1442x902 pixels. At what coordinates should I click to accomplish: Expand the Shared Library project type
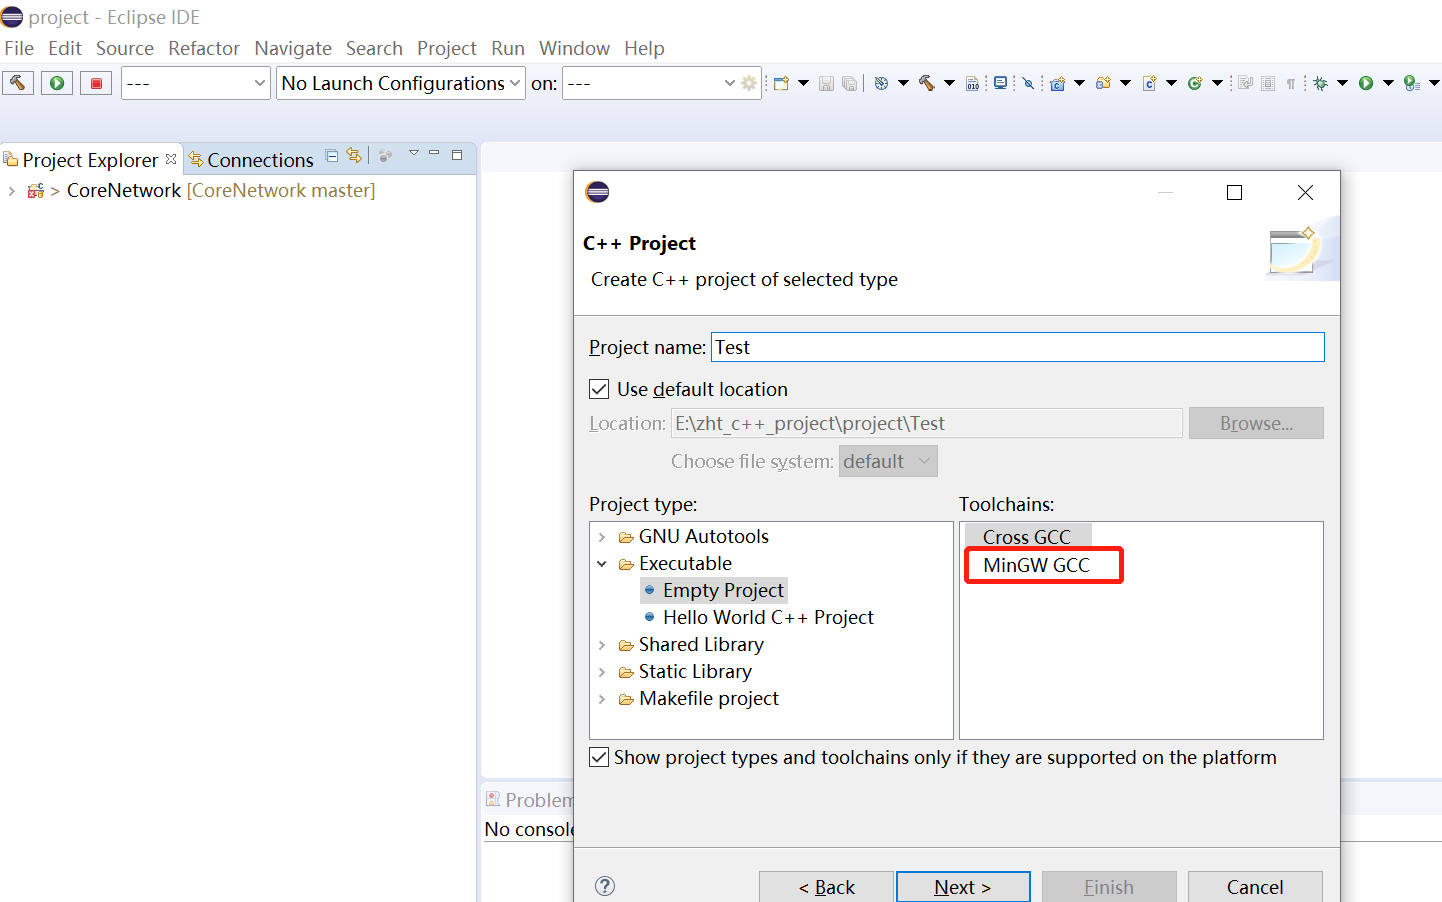click(x=602, y=644)
